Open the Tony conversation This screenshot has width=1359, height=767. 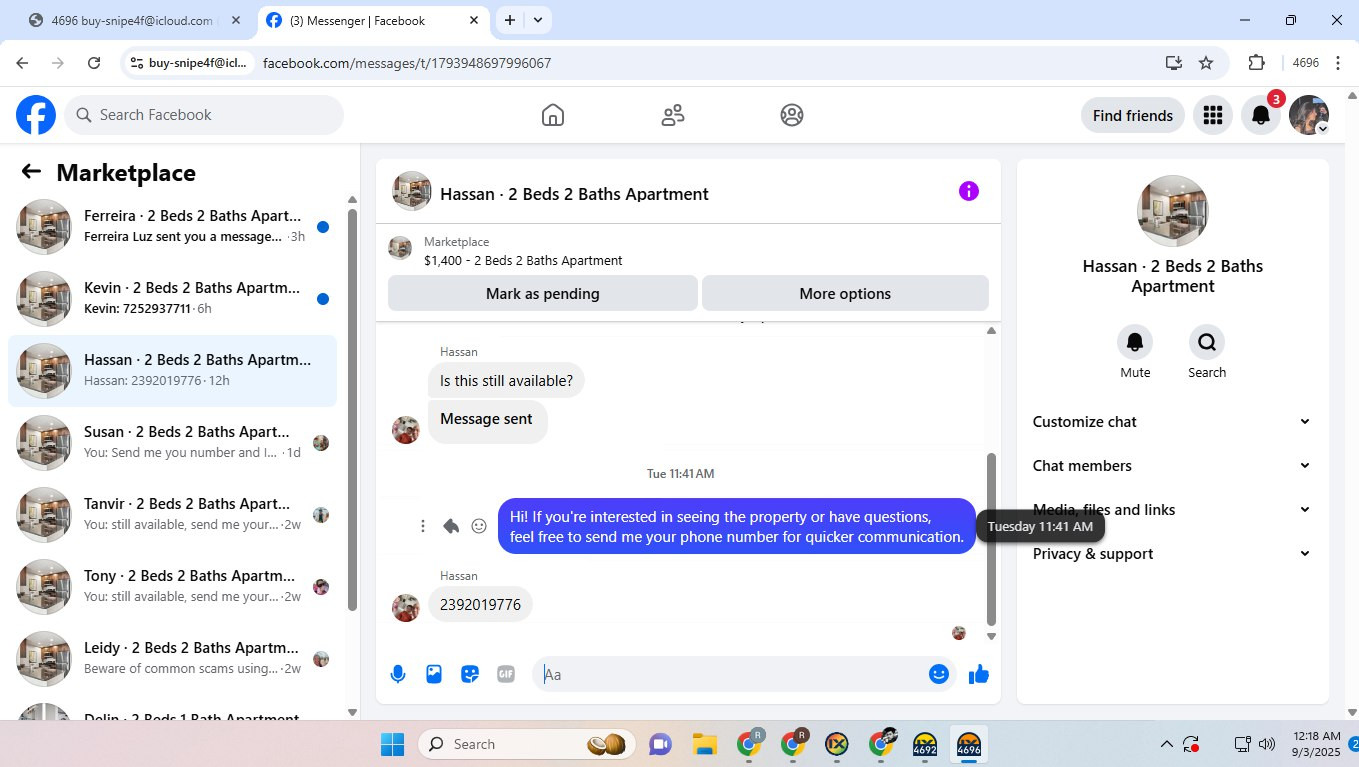(173, 587)
